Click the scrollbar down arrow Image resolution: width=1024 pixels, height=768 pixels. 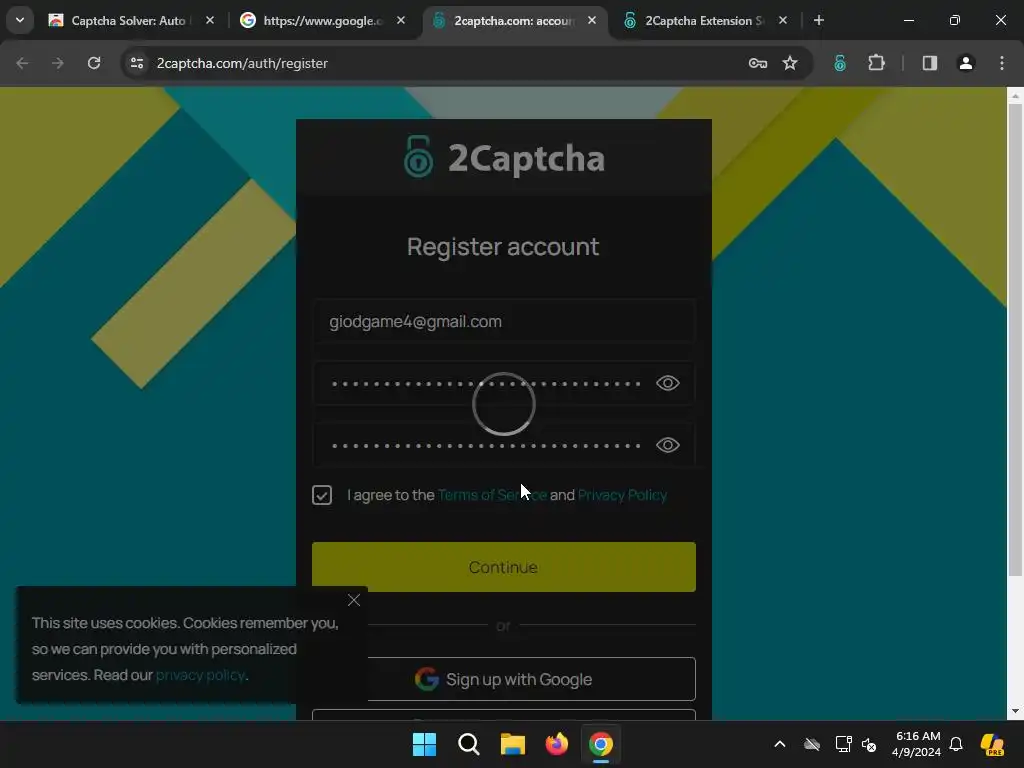pos(1015,711)
